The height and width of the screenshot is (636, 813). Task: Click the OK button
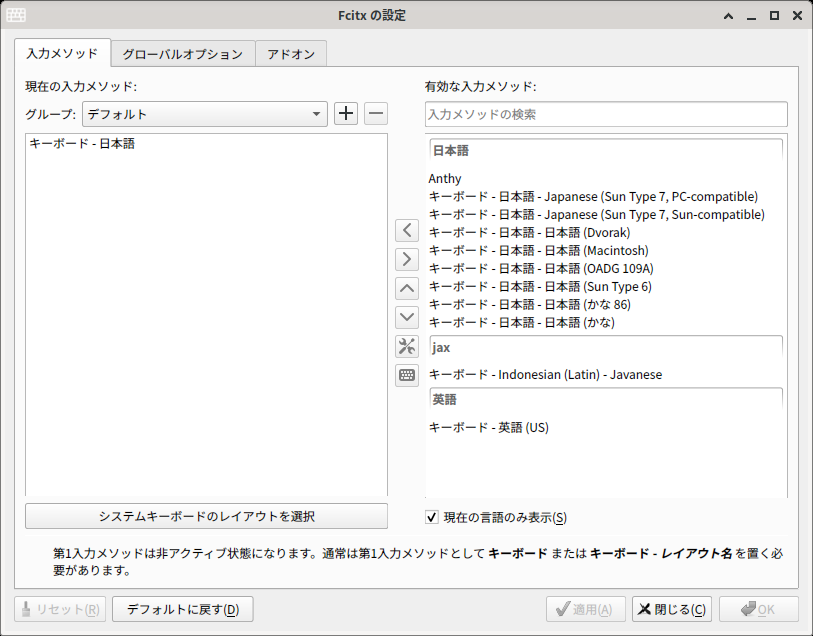point(759,609)
